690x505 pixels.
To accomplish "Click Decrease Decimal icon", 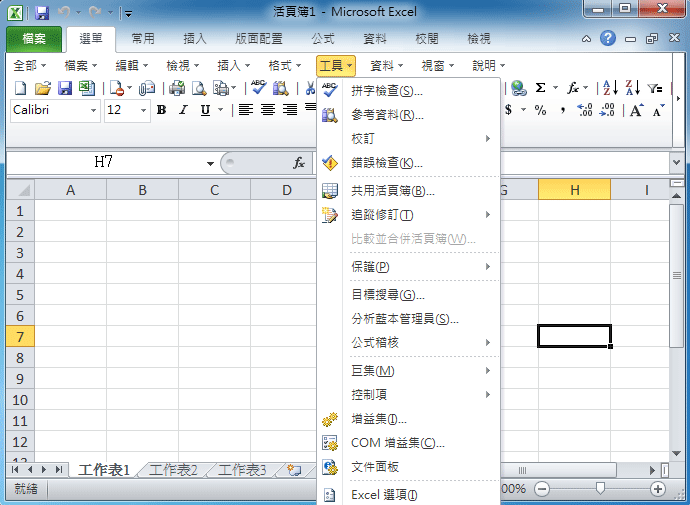I will click(607, 110).
